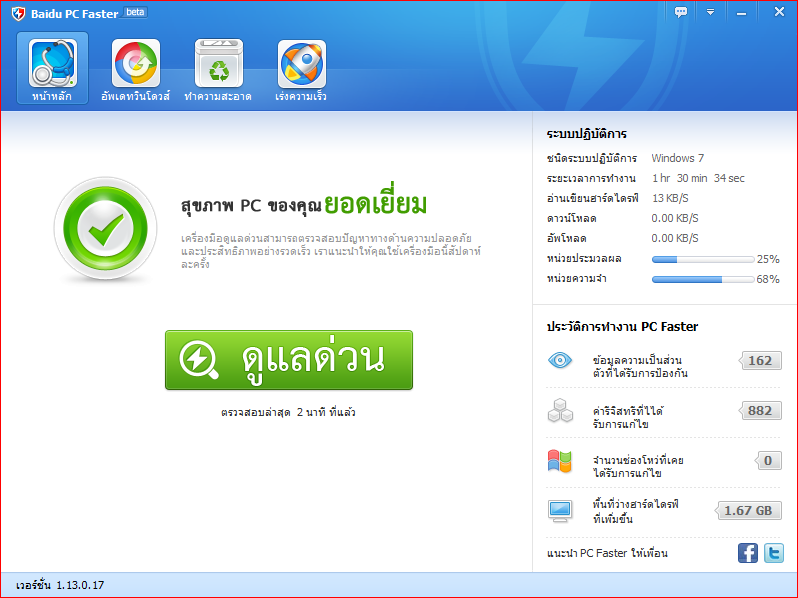Viewport: 798px width, 598px height.
Task: Share PC Faster on Facebook
Action: (748, 553)
